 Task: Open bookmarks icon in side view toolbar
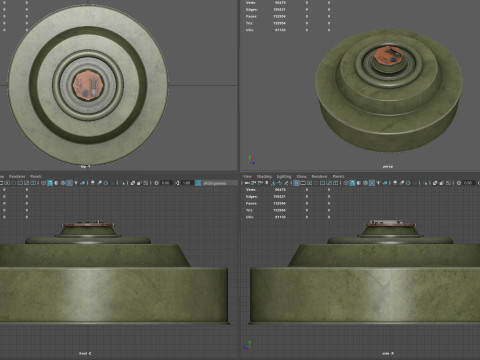266,183
